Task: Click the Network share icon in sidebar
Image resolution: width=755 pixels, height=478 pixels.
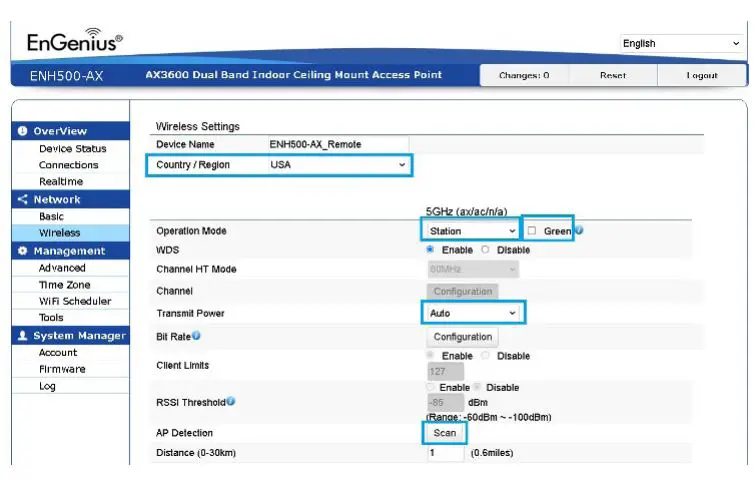Action: pos(23,199)
